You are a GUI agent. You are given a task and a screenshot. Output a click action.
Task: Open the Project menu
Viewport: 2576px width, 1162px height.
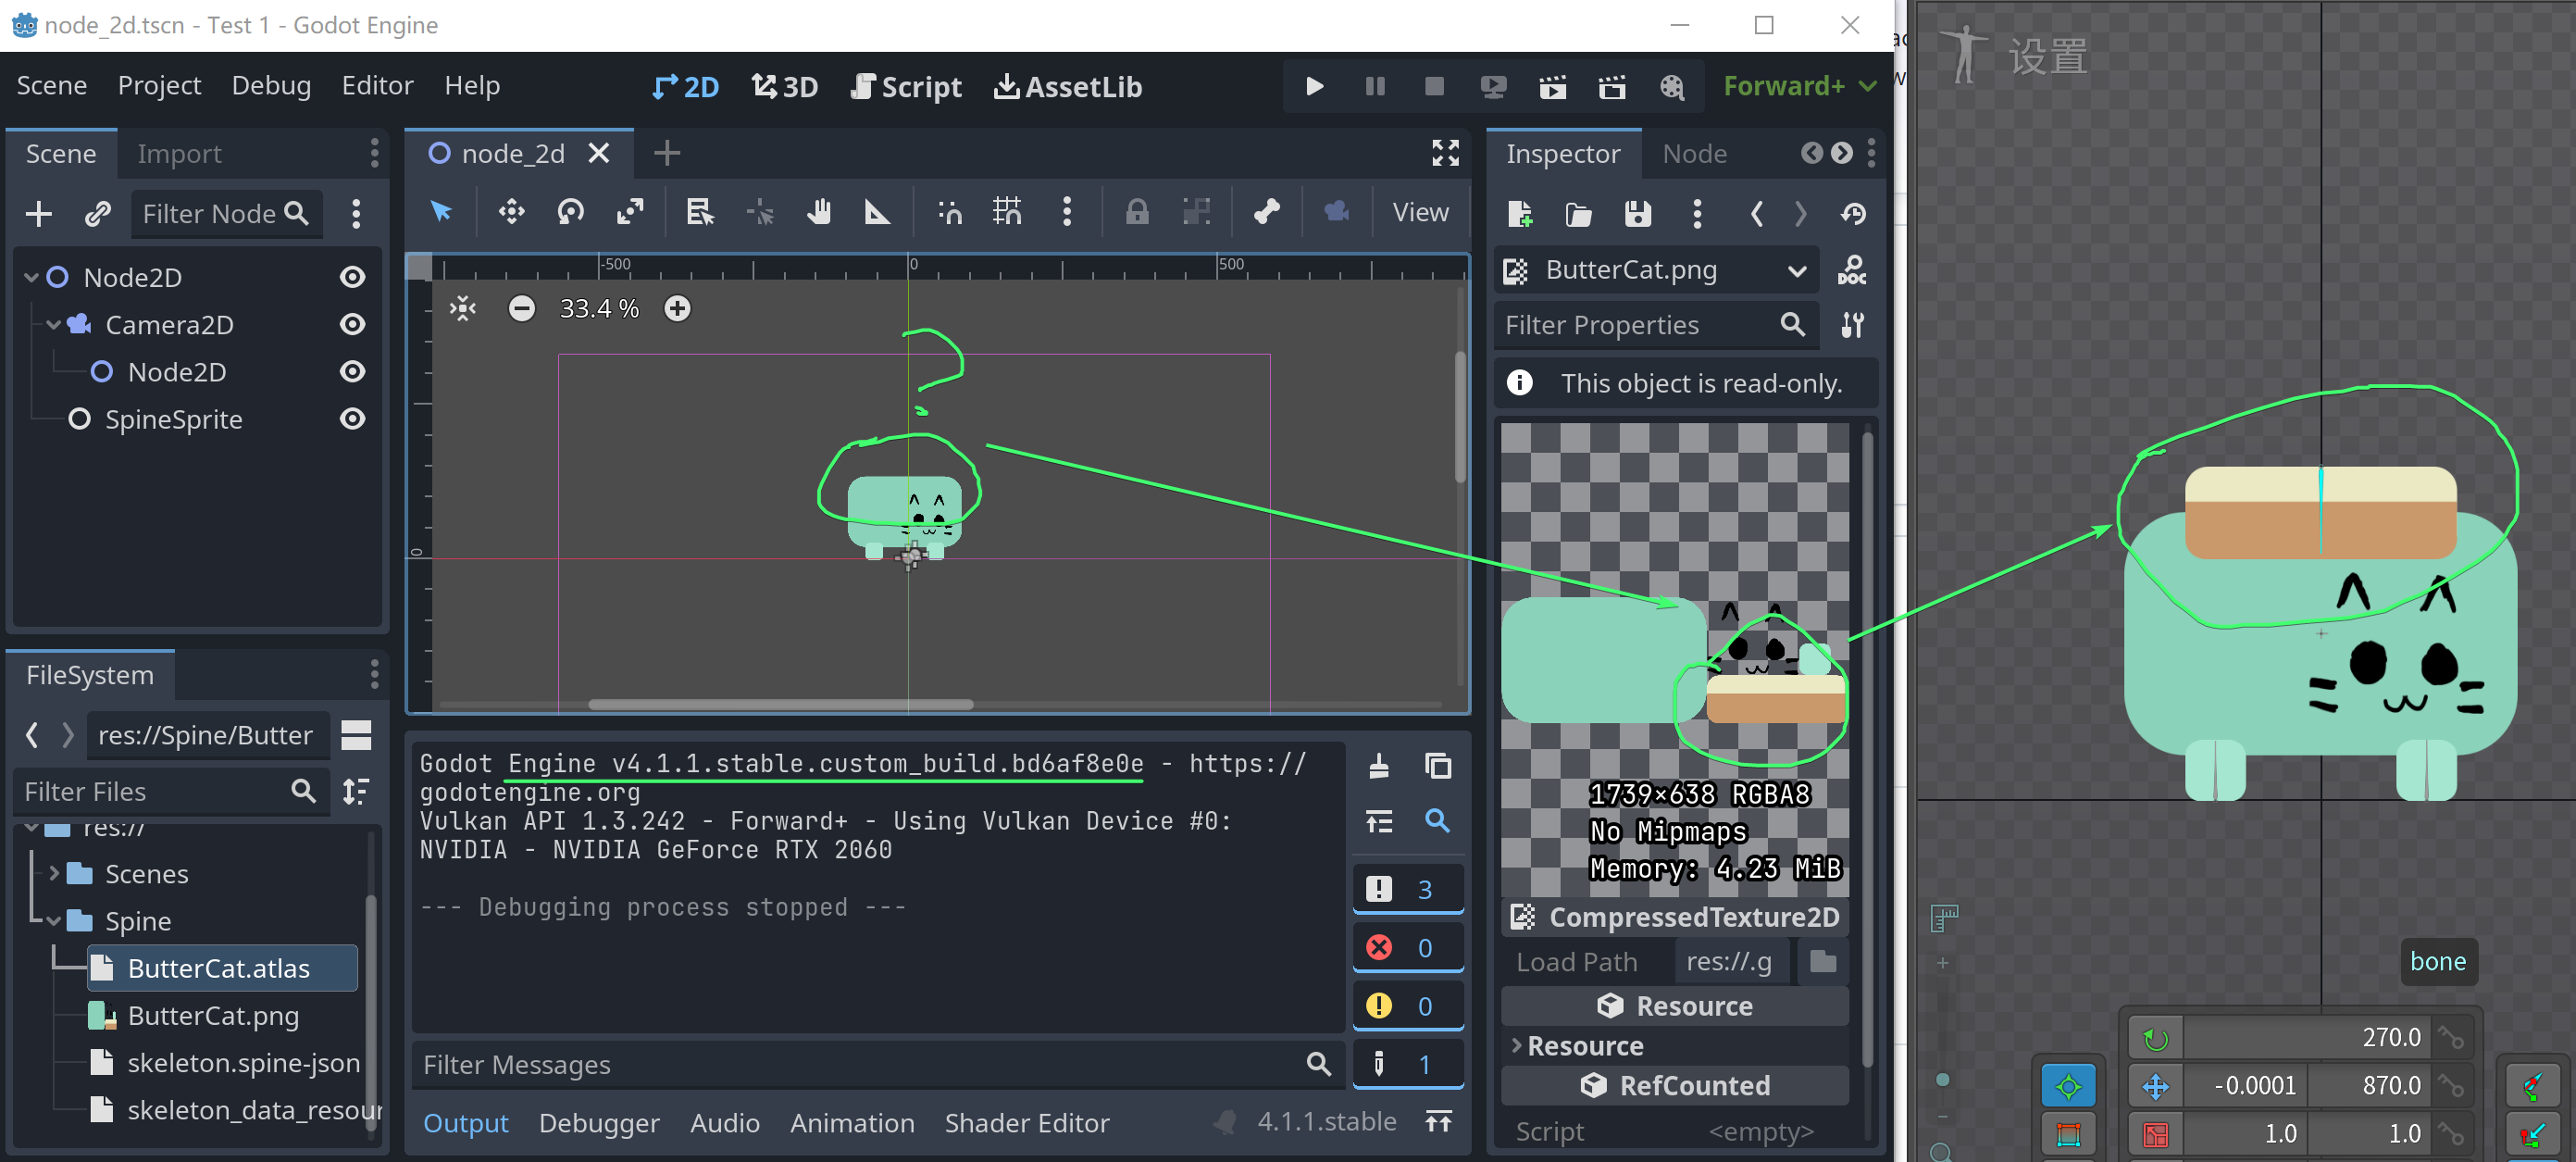point(158,85)
